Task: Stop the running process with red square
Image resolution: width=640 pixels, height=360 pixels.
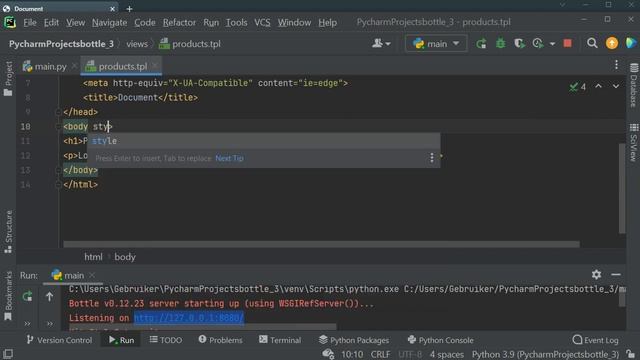Action: coord(567,43)
